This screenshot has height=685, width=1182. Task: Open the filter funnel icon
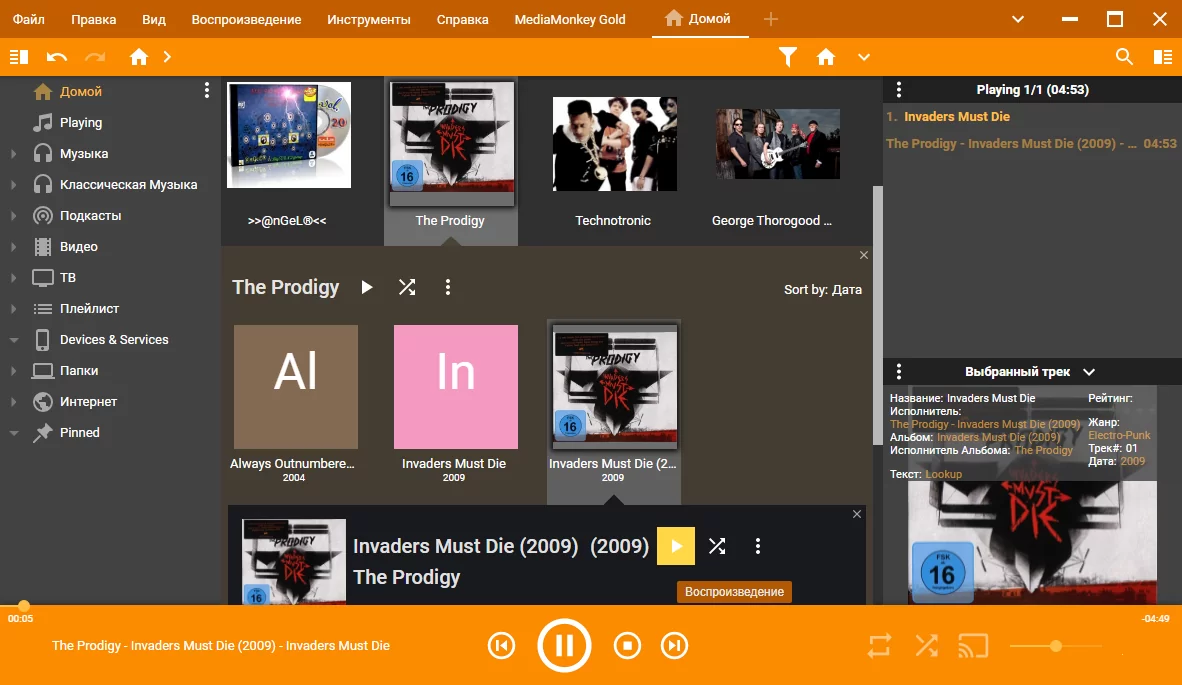788,57
